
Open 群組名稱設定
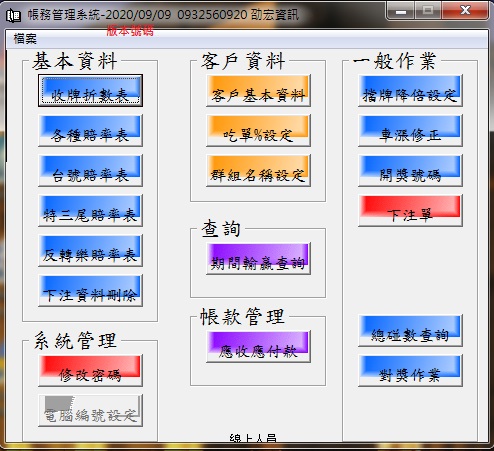[258, 171]
